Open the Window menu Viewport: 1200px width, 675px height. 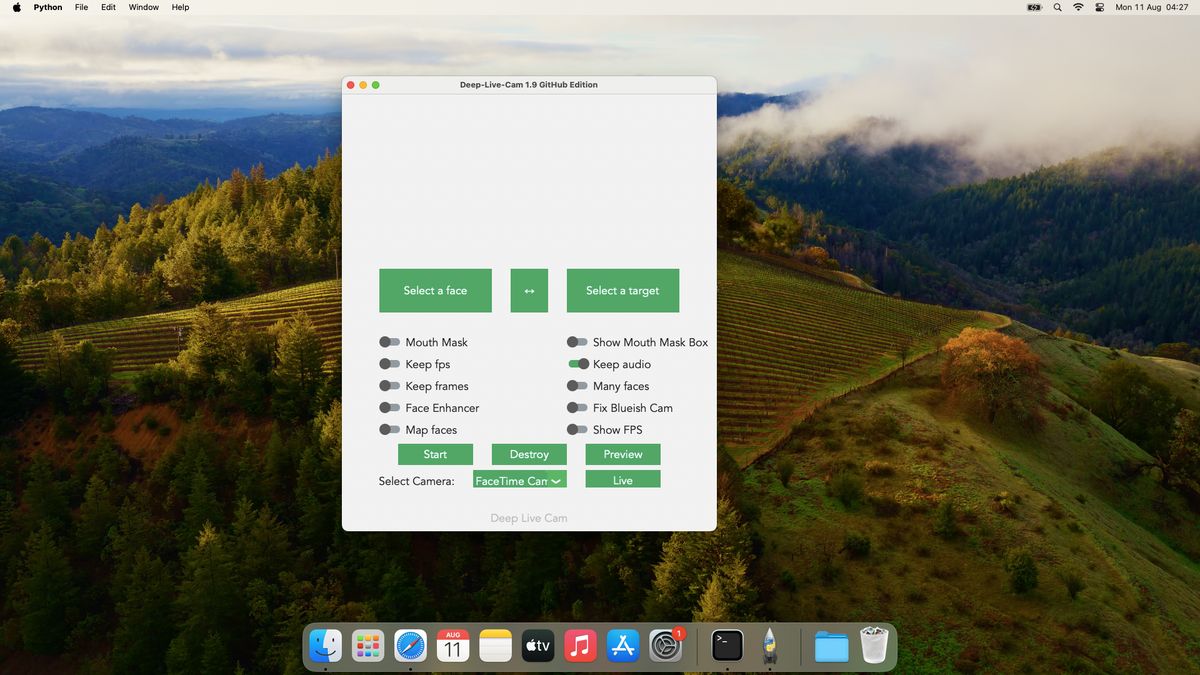click(143, 7)
